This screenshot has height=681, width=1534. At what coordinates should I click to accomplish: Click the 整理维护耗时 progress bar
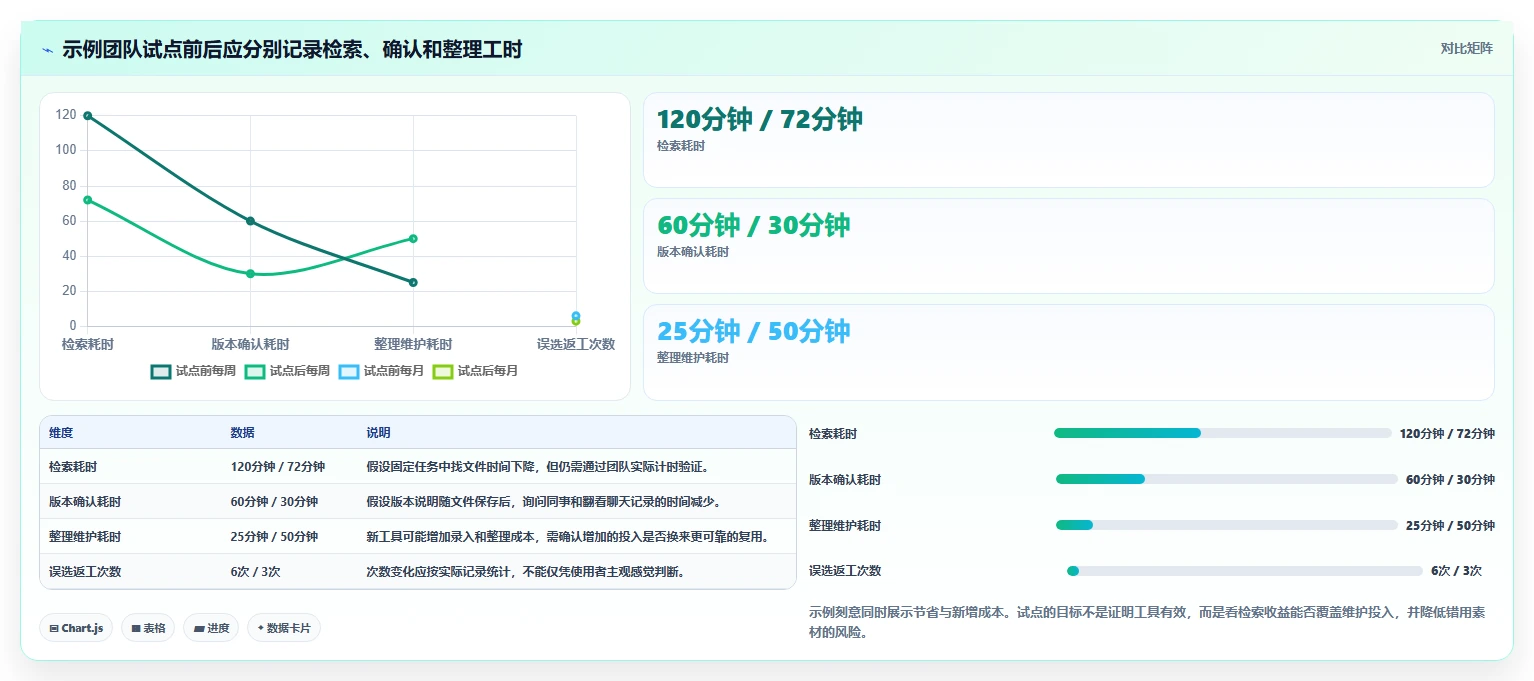pos(1226,525)
